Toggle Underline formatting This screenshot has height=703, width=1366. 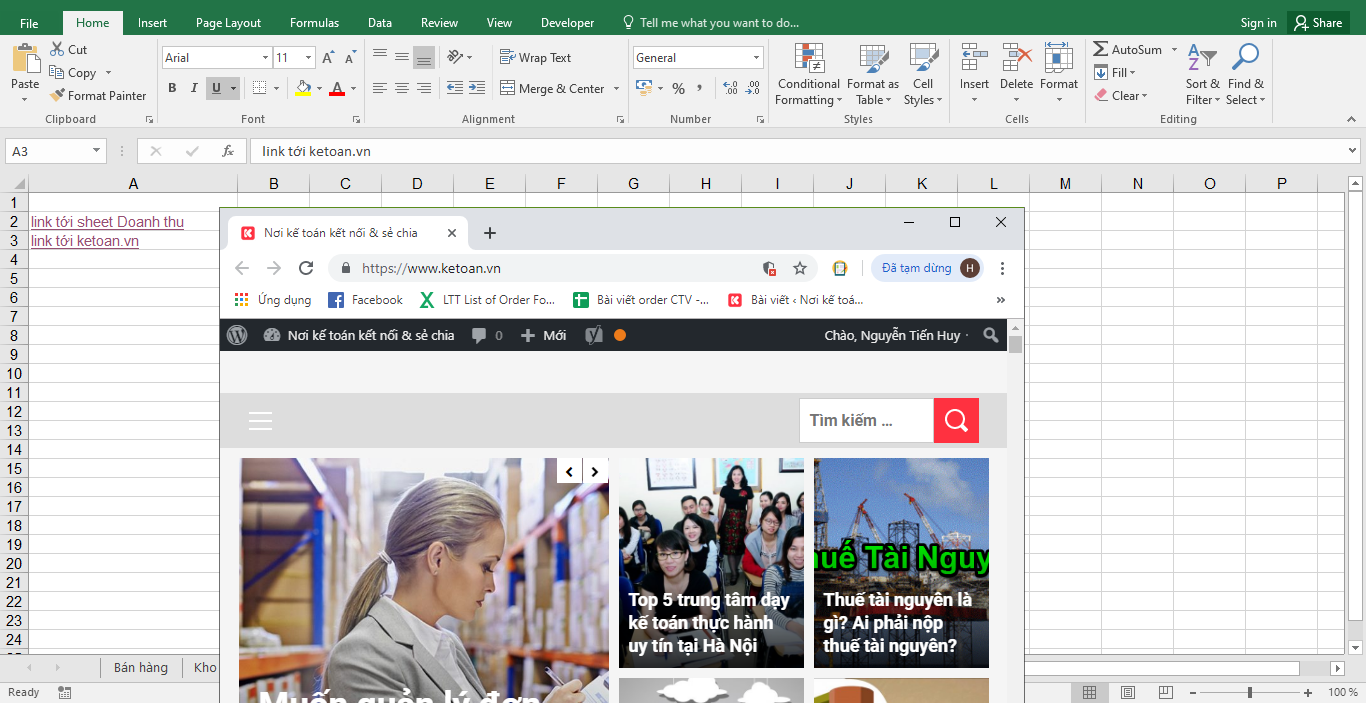pyautogui.click(x=216, y=89)
